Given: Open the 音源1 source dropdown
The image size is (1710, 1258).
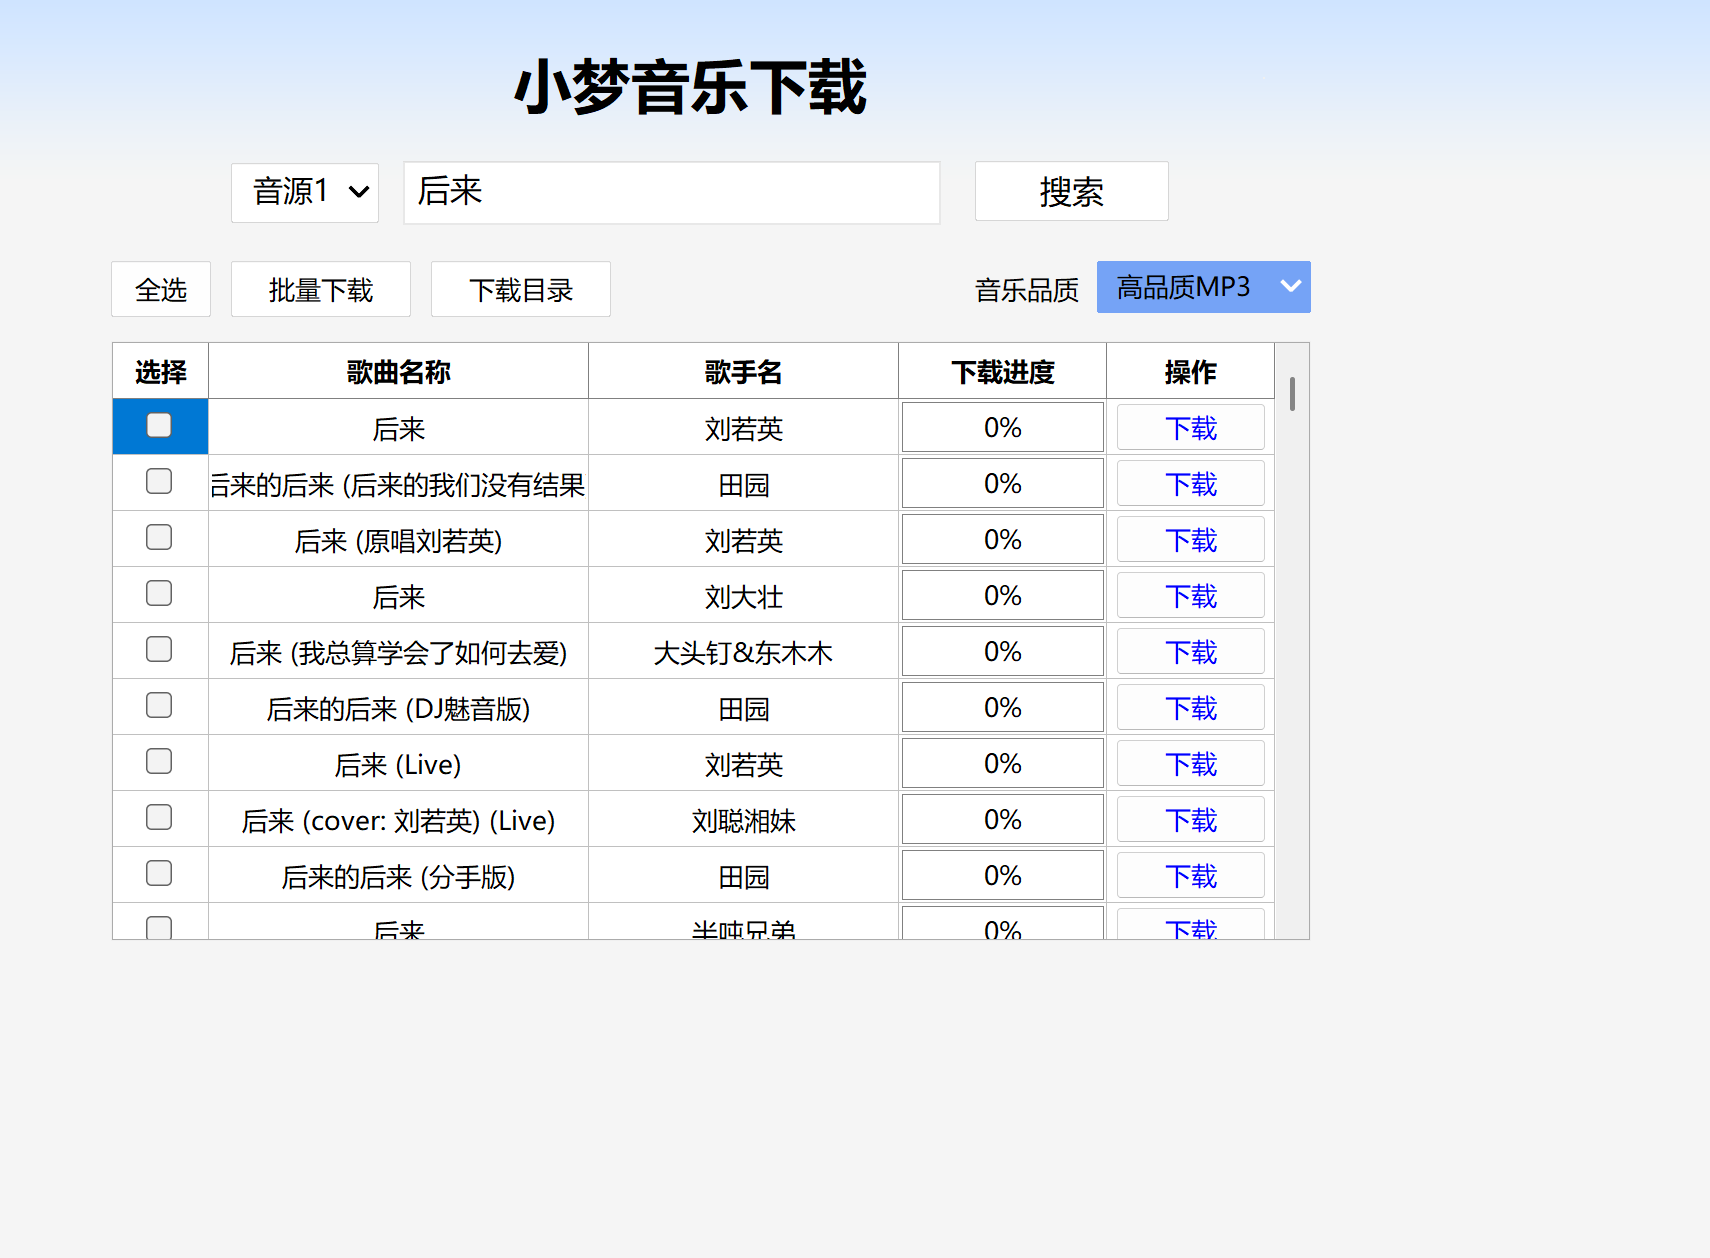Looking at the screenshot, I should tap(304, 192).
